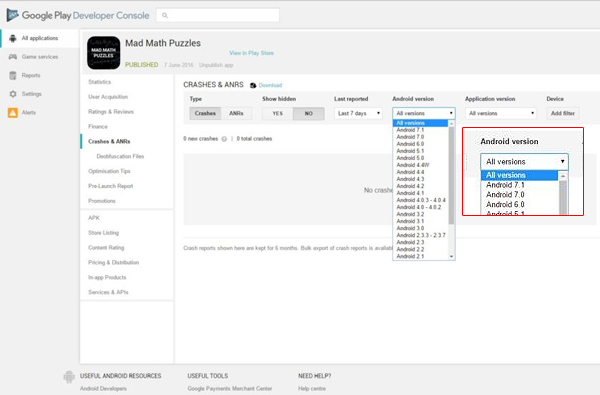Click Google Payments Merchant Center link
This screenshot has height=395, width=600.
[x=230, y=388]
